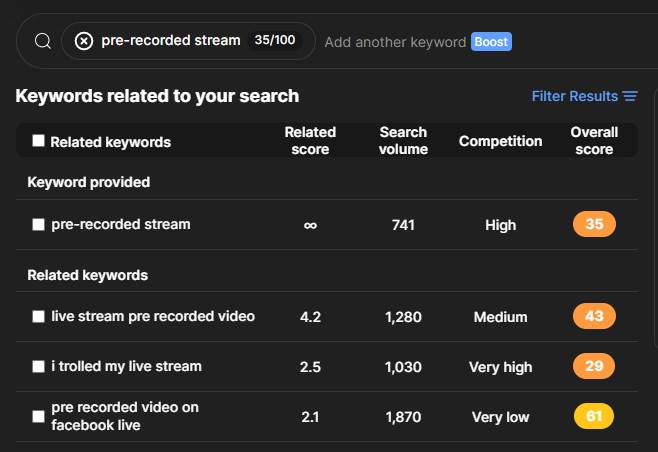
Task: Sort by Competition column header
Action: 500,141
